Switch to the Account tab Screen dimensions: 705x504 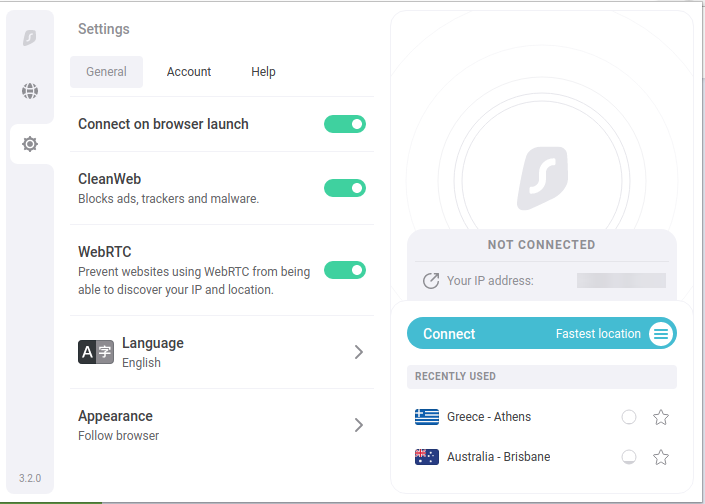coord(189,72)
